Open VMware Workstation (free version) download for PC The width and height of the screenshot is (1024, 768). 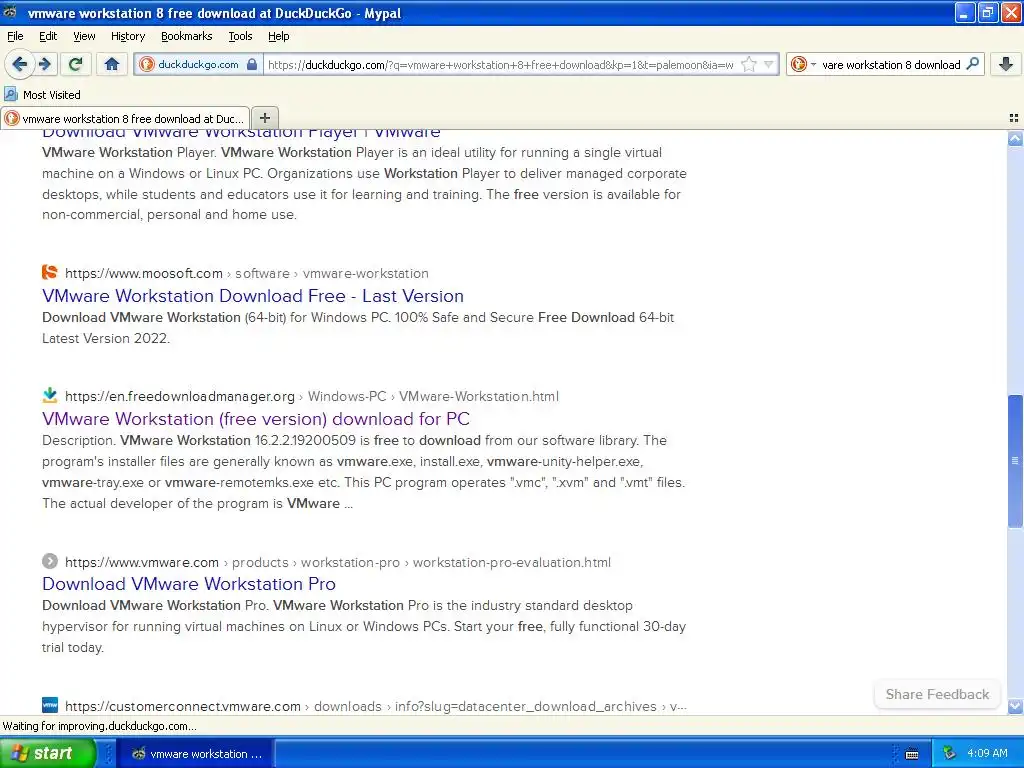[256, 419]
